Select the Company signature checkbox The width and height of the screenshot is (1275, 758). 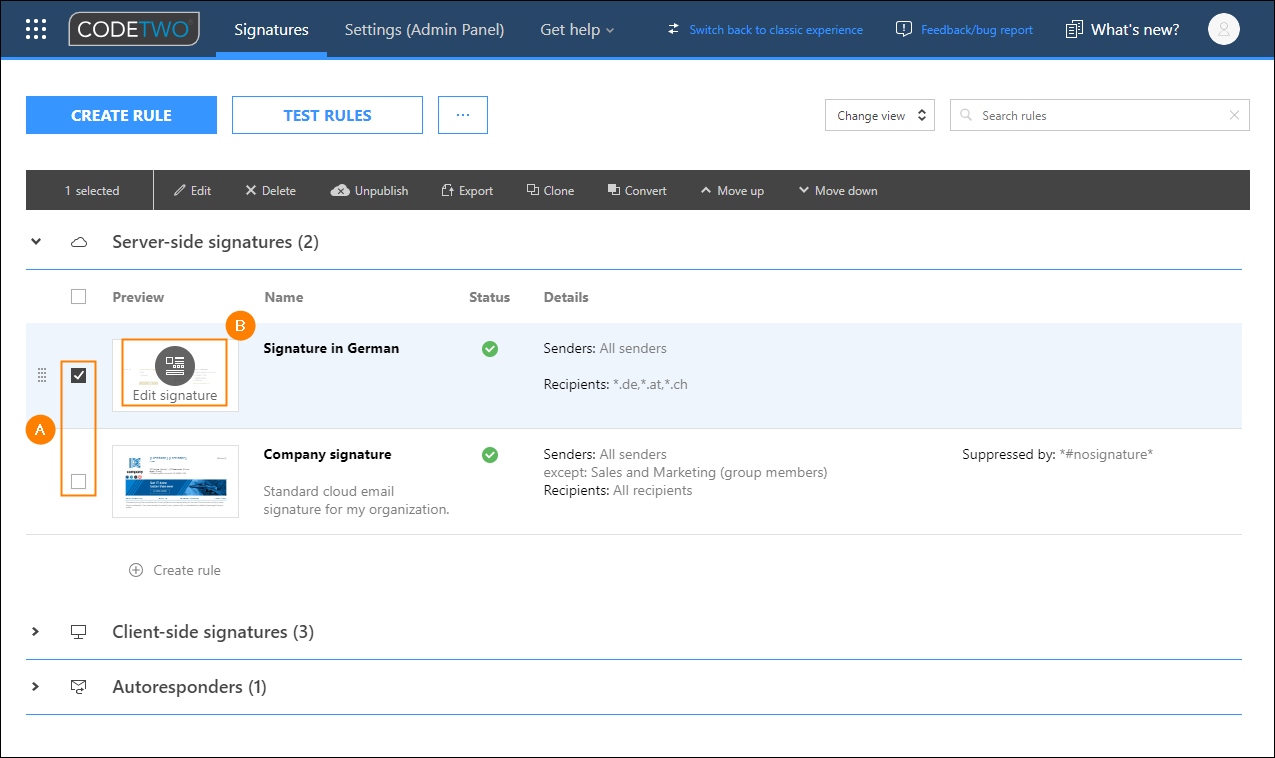point(78,481)
